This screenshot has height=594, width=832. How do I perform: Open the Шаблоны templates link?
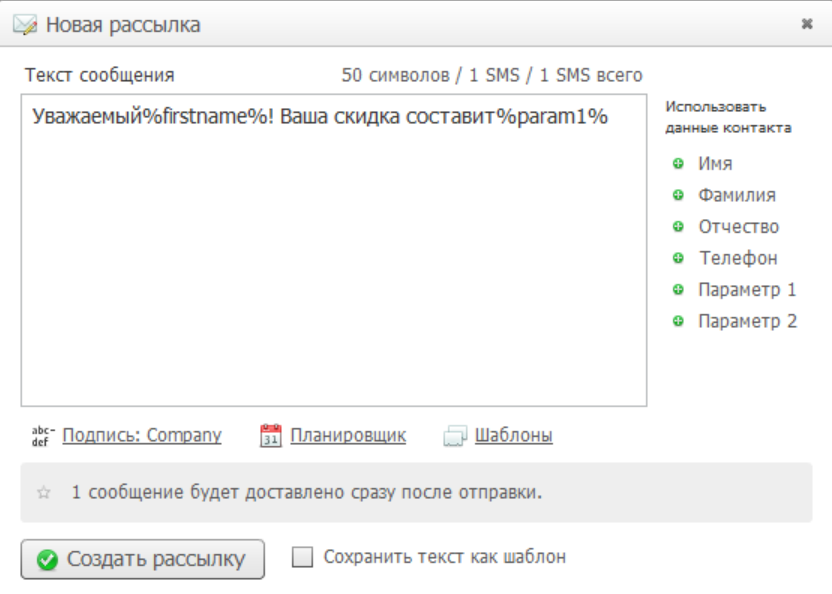pyautogui.click(x=513, y=436)
